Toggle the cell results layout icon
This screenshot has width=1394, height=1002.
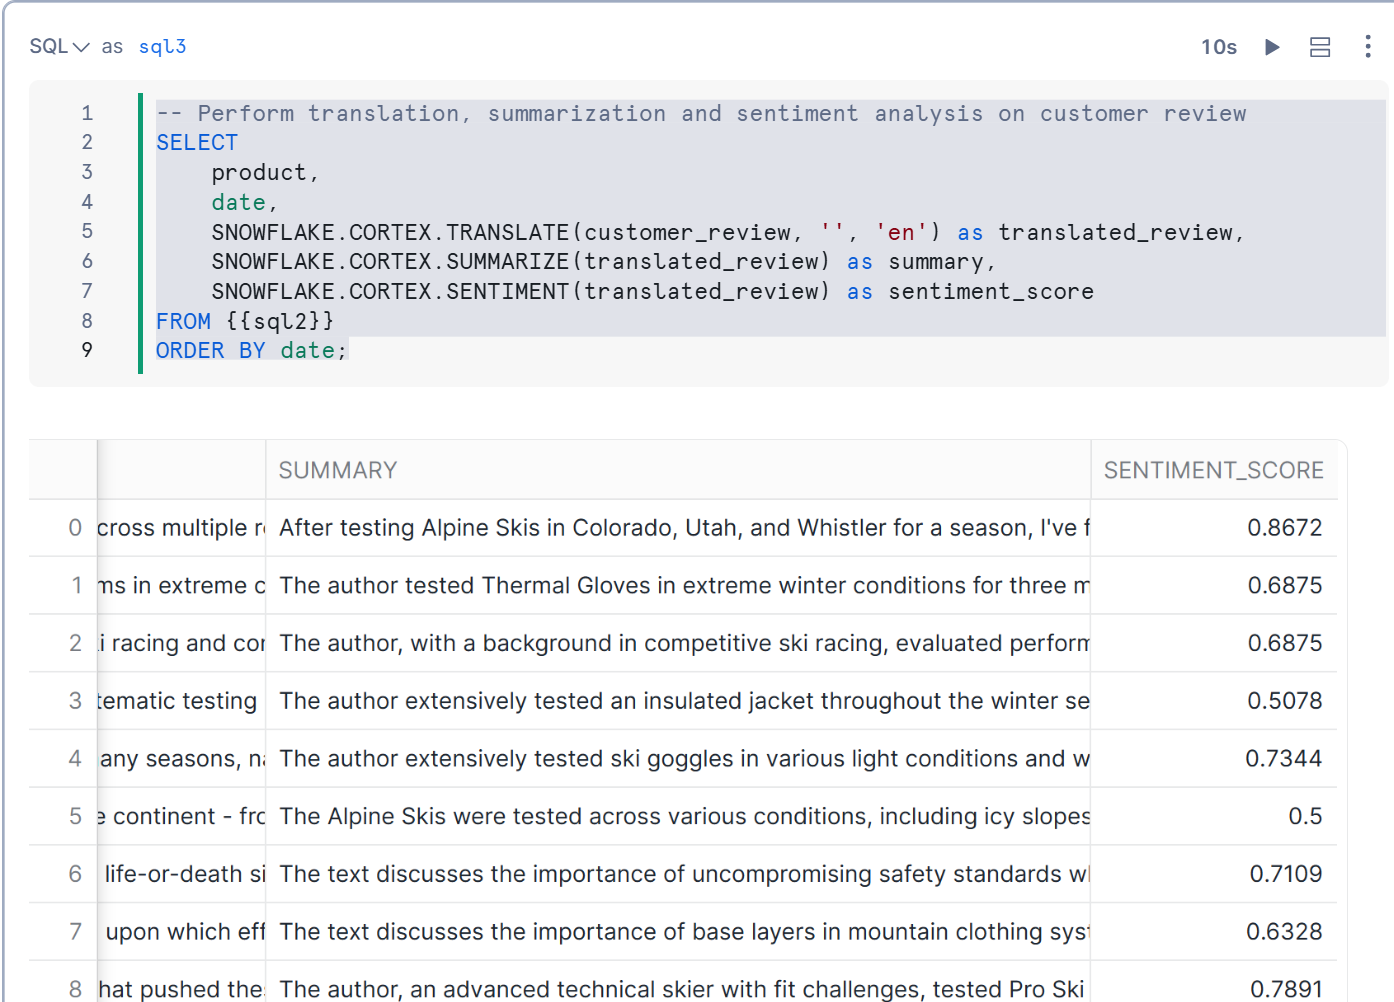(1320, 47)
